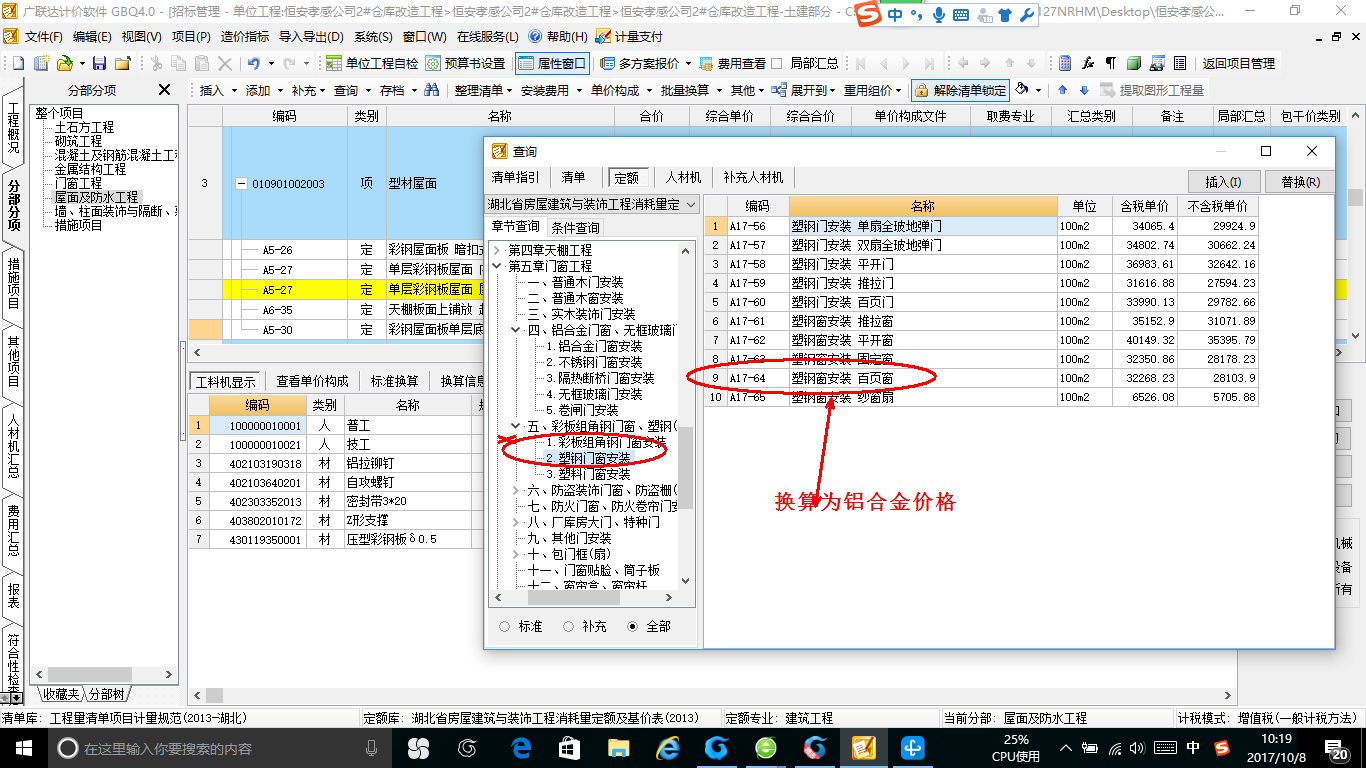Close the 分部分项 panel with X

pos(165,90)
